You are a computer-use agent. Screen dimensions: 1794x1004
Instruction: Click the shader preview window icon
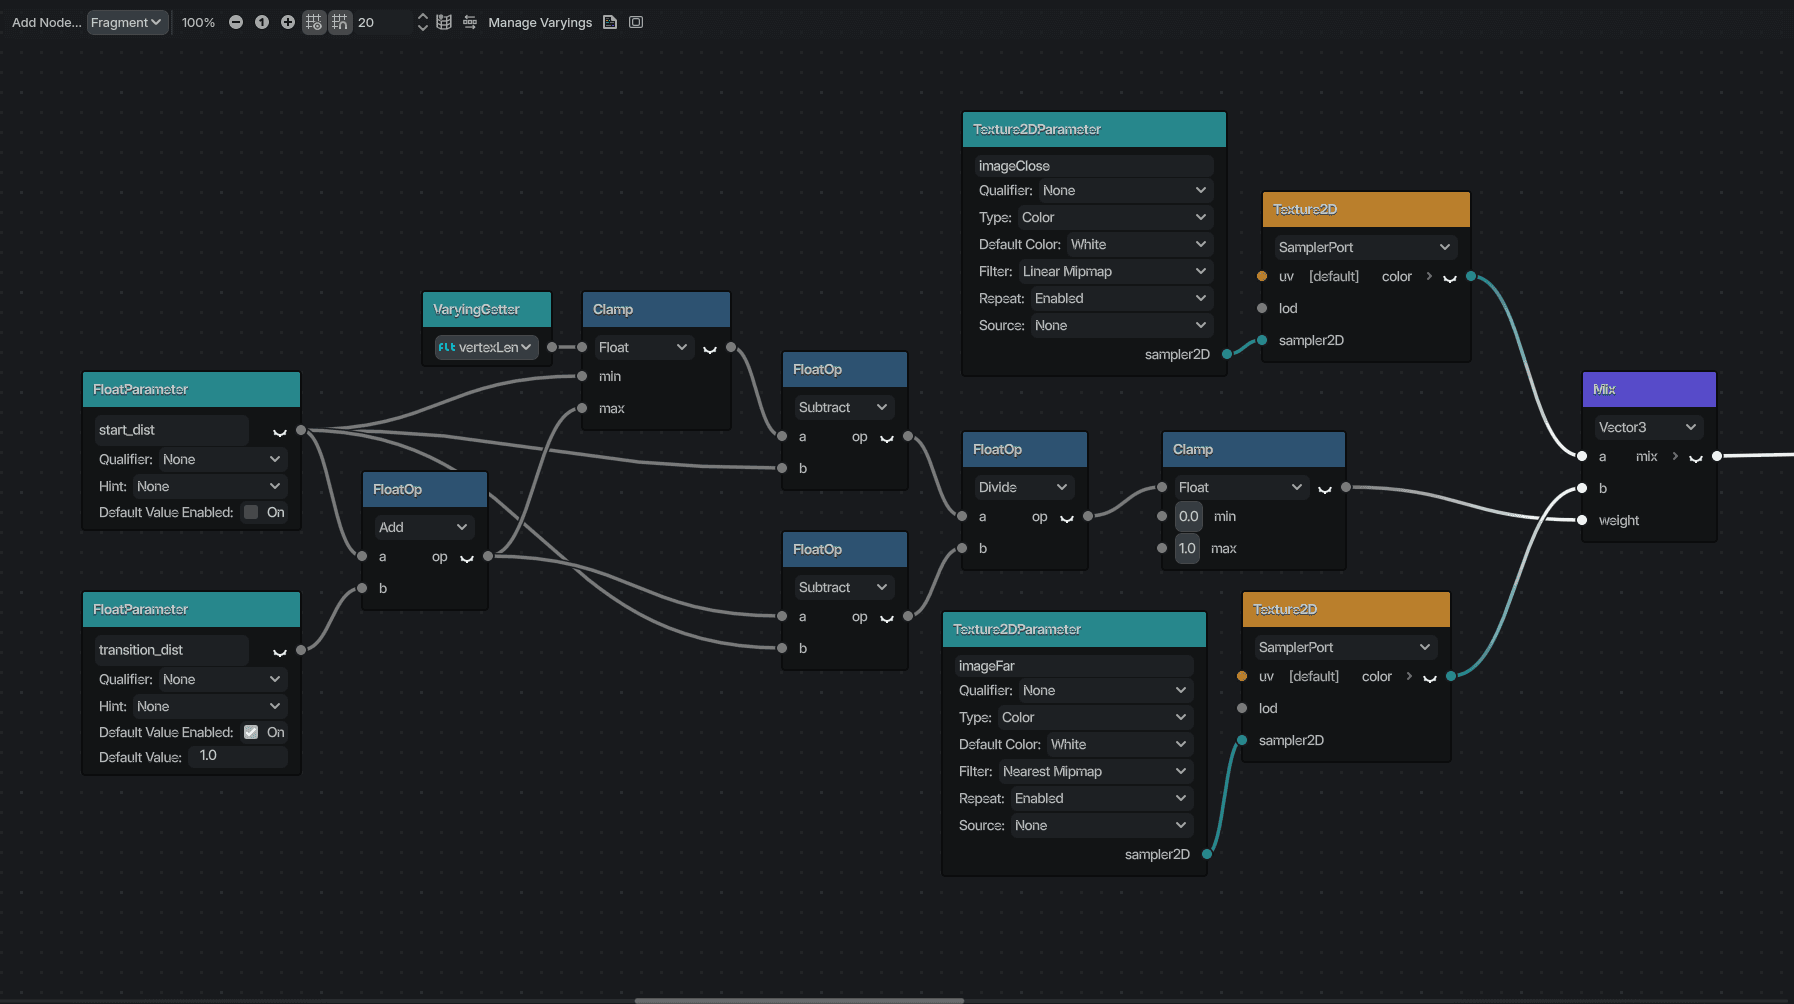coord(636,22)
